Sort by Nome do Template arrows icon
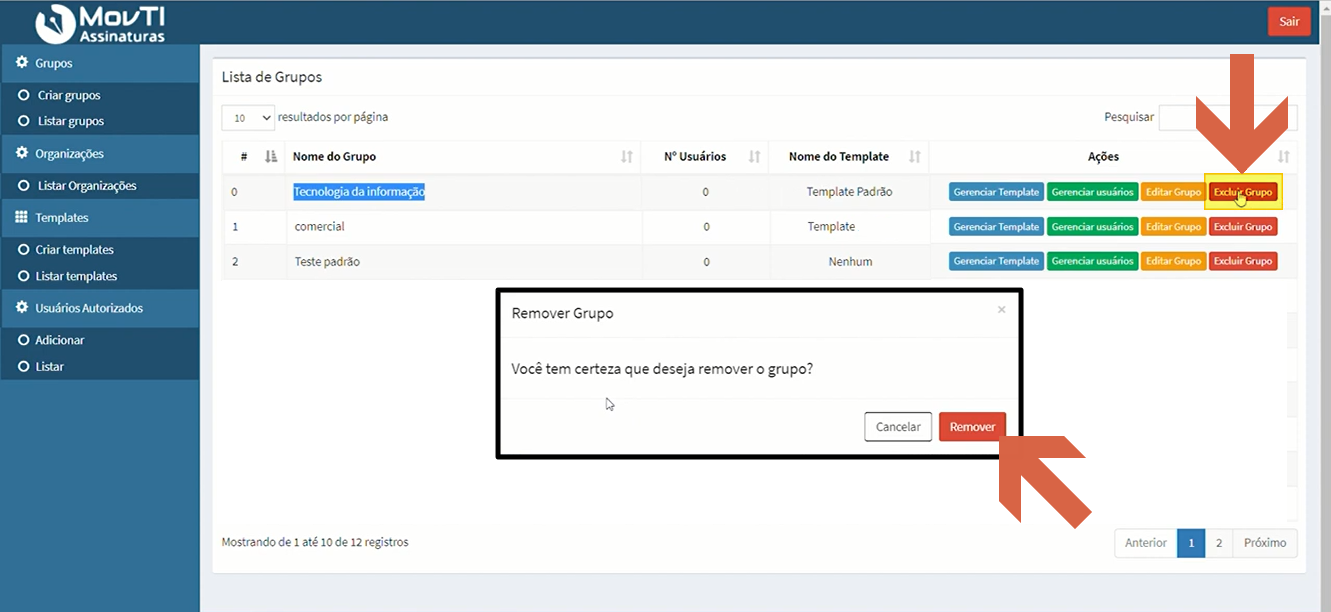This screenshot has height=612, width=1331. [915, 157]
